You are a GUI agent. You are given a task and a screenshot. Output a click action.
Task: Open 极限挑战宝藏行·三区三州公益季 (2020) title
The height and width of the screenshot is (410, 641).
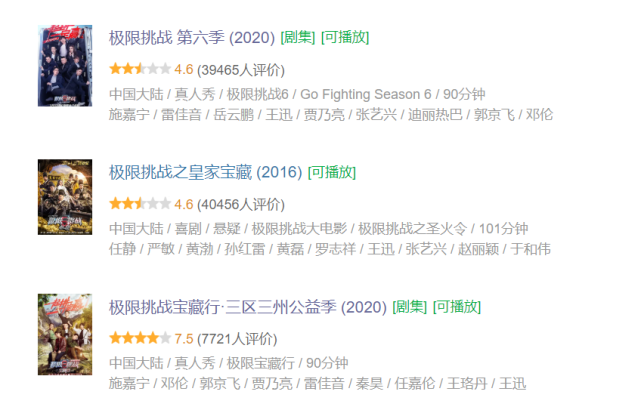click(x=247, y=306)
